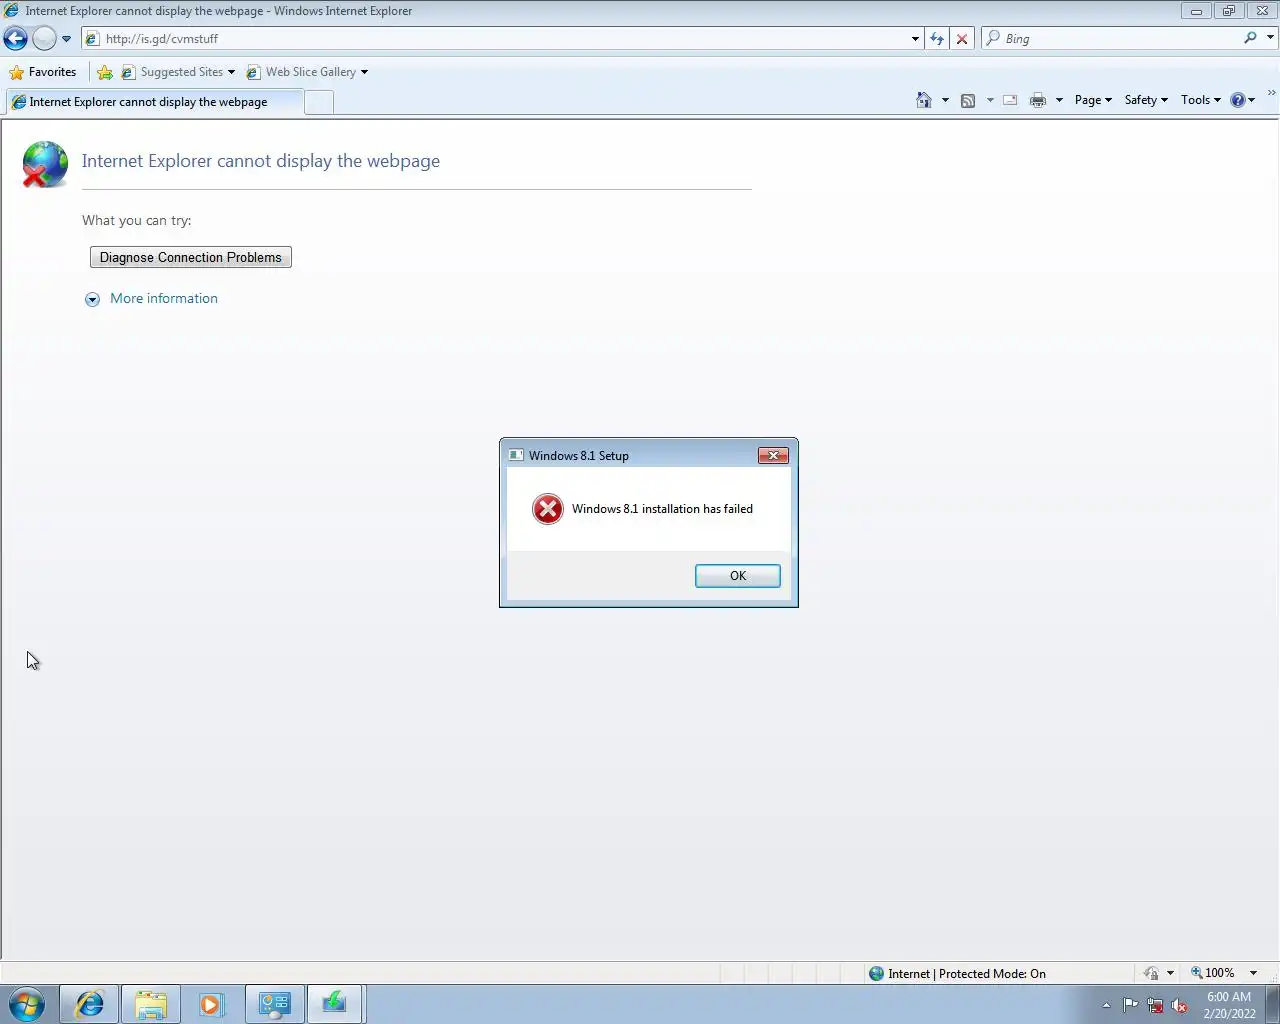This screenshot has width=1280, height=1024.
Task: Open the recent pages dropdown beside Forward
Action: pos(66,39)
